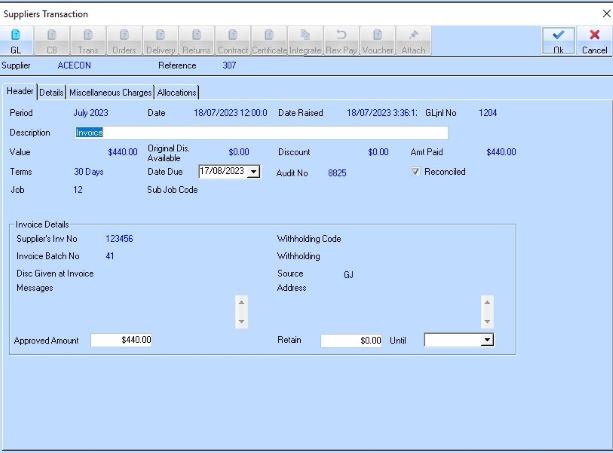Click the Rev Pay toolbar icon
This screenshot has width=613, height=453.
pos(340,40)
